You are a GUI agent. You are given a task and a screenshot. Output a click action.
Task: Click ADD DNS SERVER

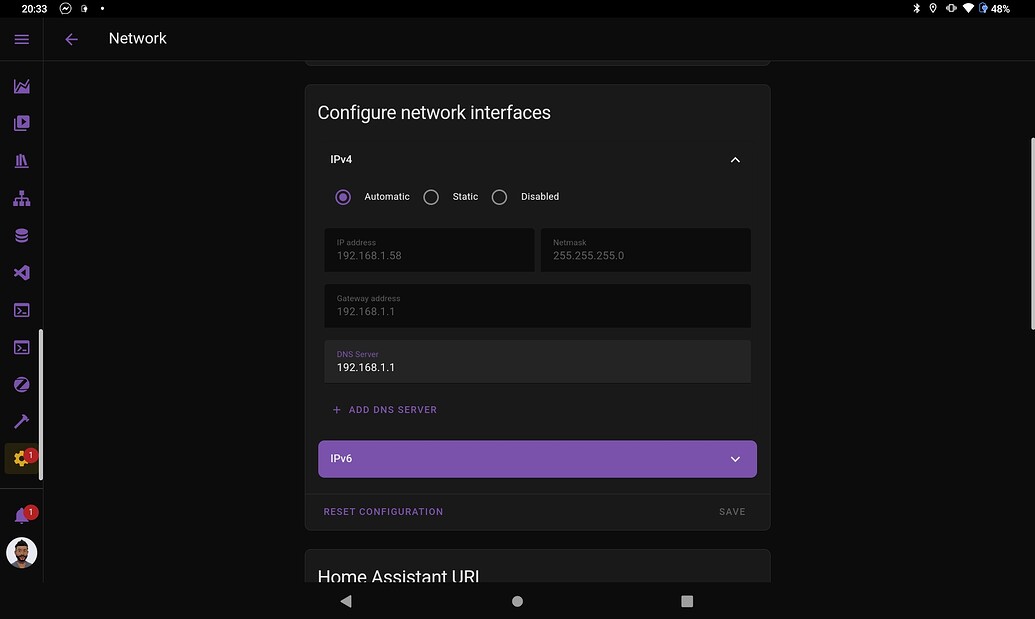click(x=385, y=409)
